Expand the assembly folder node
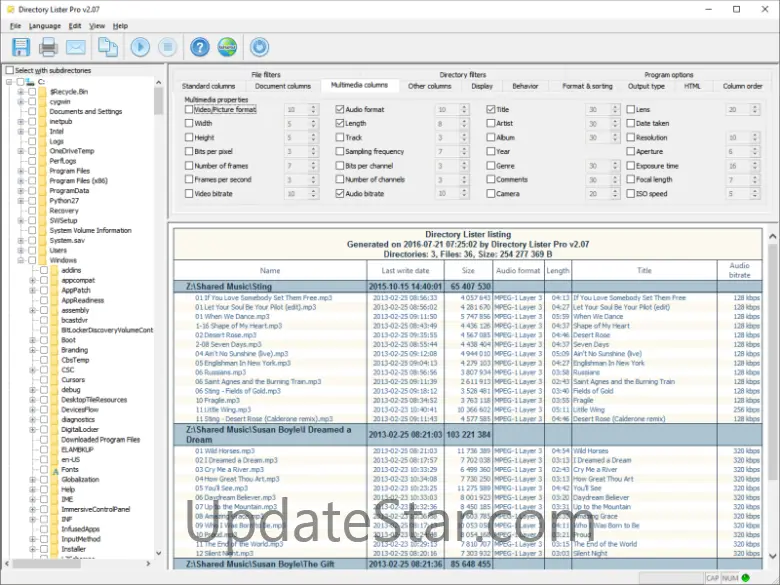 pos(33,310)
